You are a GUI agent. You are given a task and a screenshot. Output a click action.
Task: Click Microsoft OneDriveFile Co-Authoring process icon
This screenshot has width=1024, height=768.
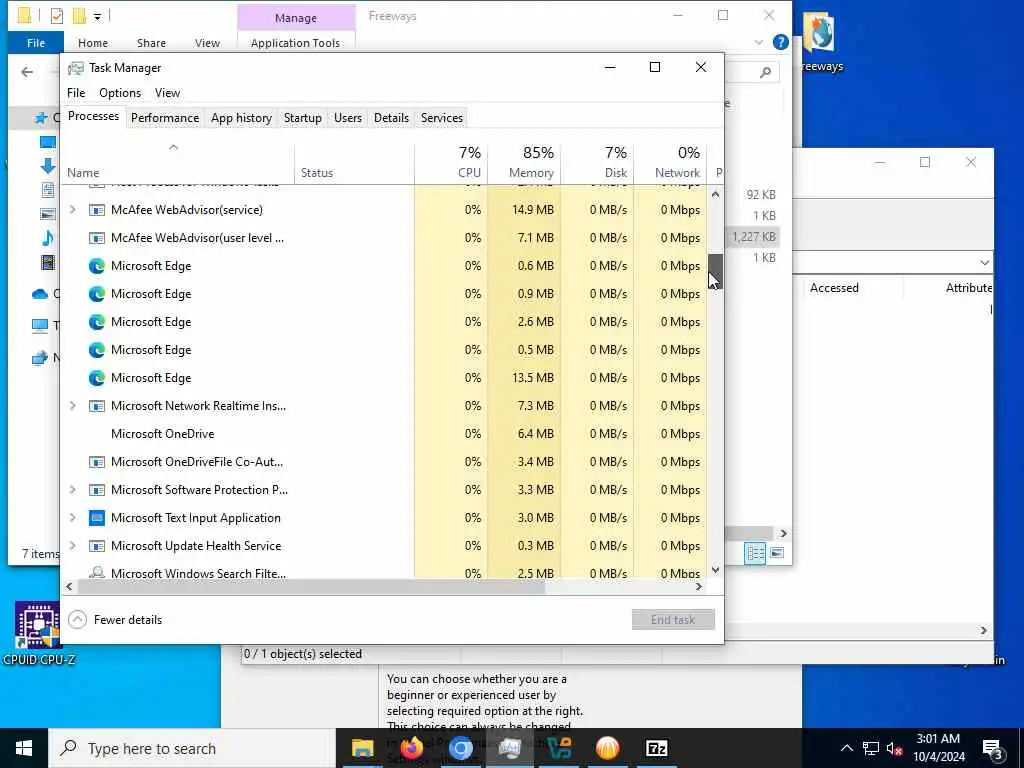click(x=97, y=462)
